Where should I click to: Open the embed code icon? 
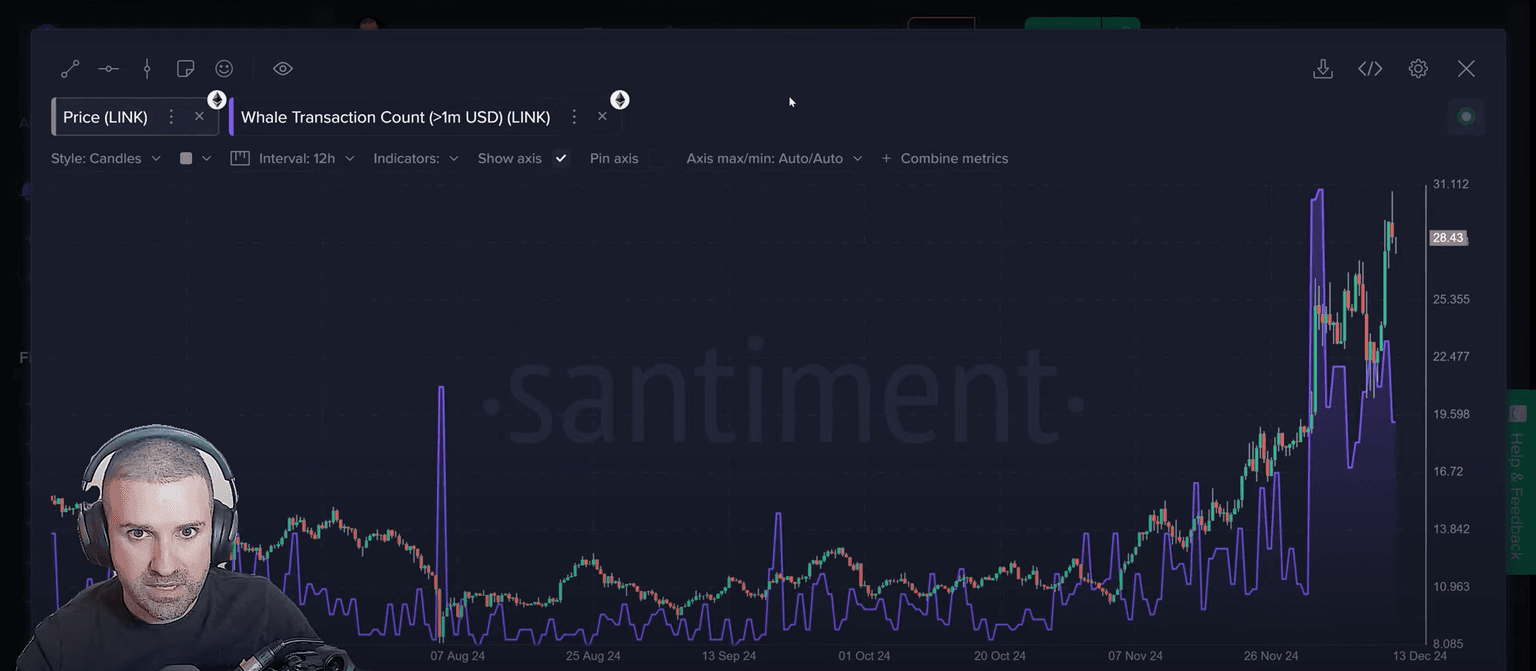click(1370, 69)
